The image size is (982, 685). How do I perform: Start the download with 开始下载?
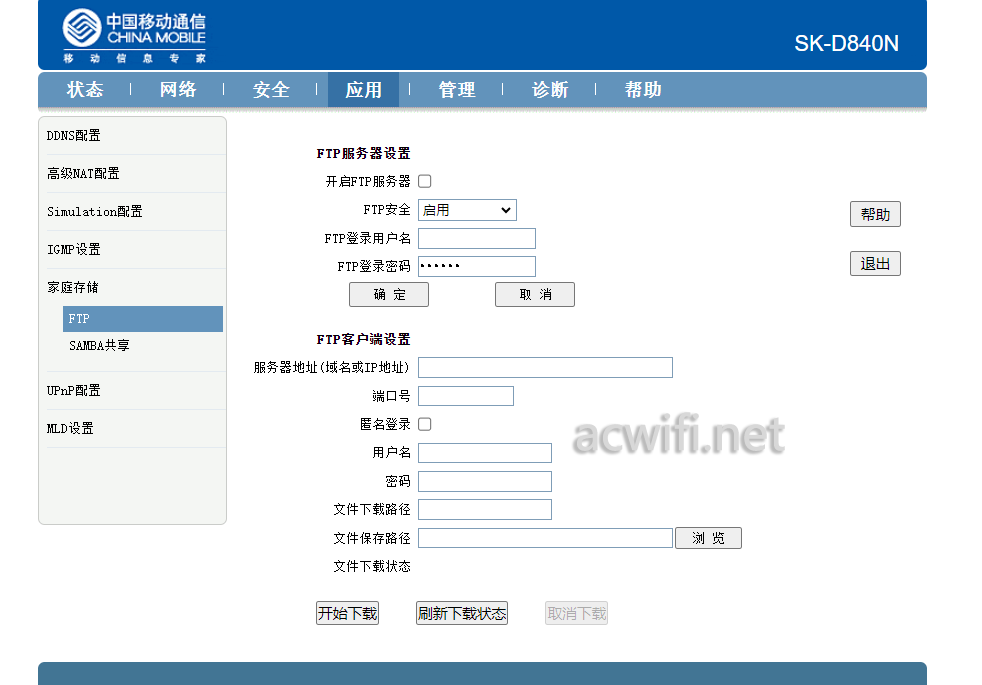coord(348,613)
